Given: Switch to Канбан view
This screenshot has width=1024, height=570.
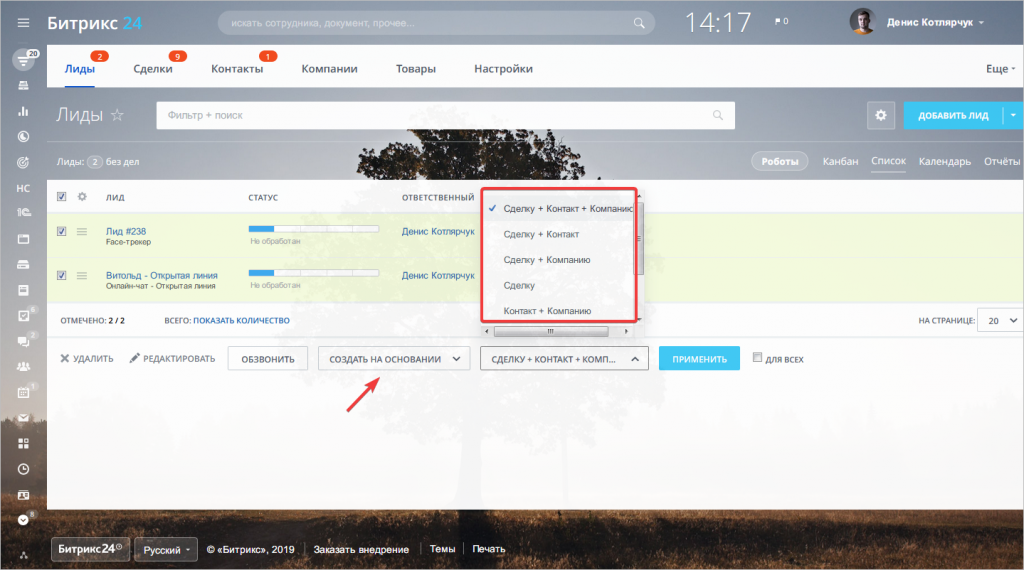Looking at the screenshot, I should coord(840,161).
